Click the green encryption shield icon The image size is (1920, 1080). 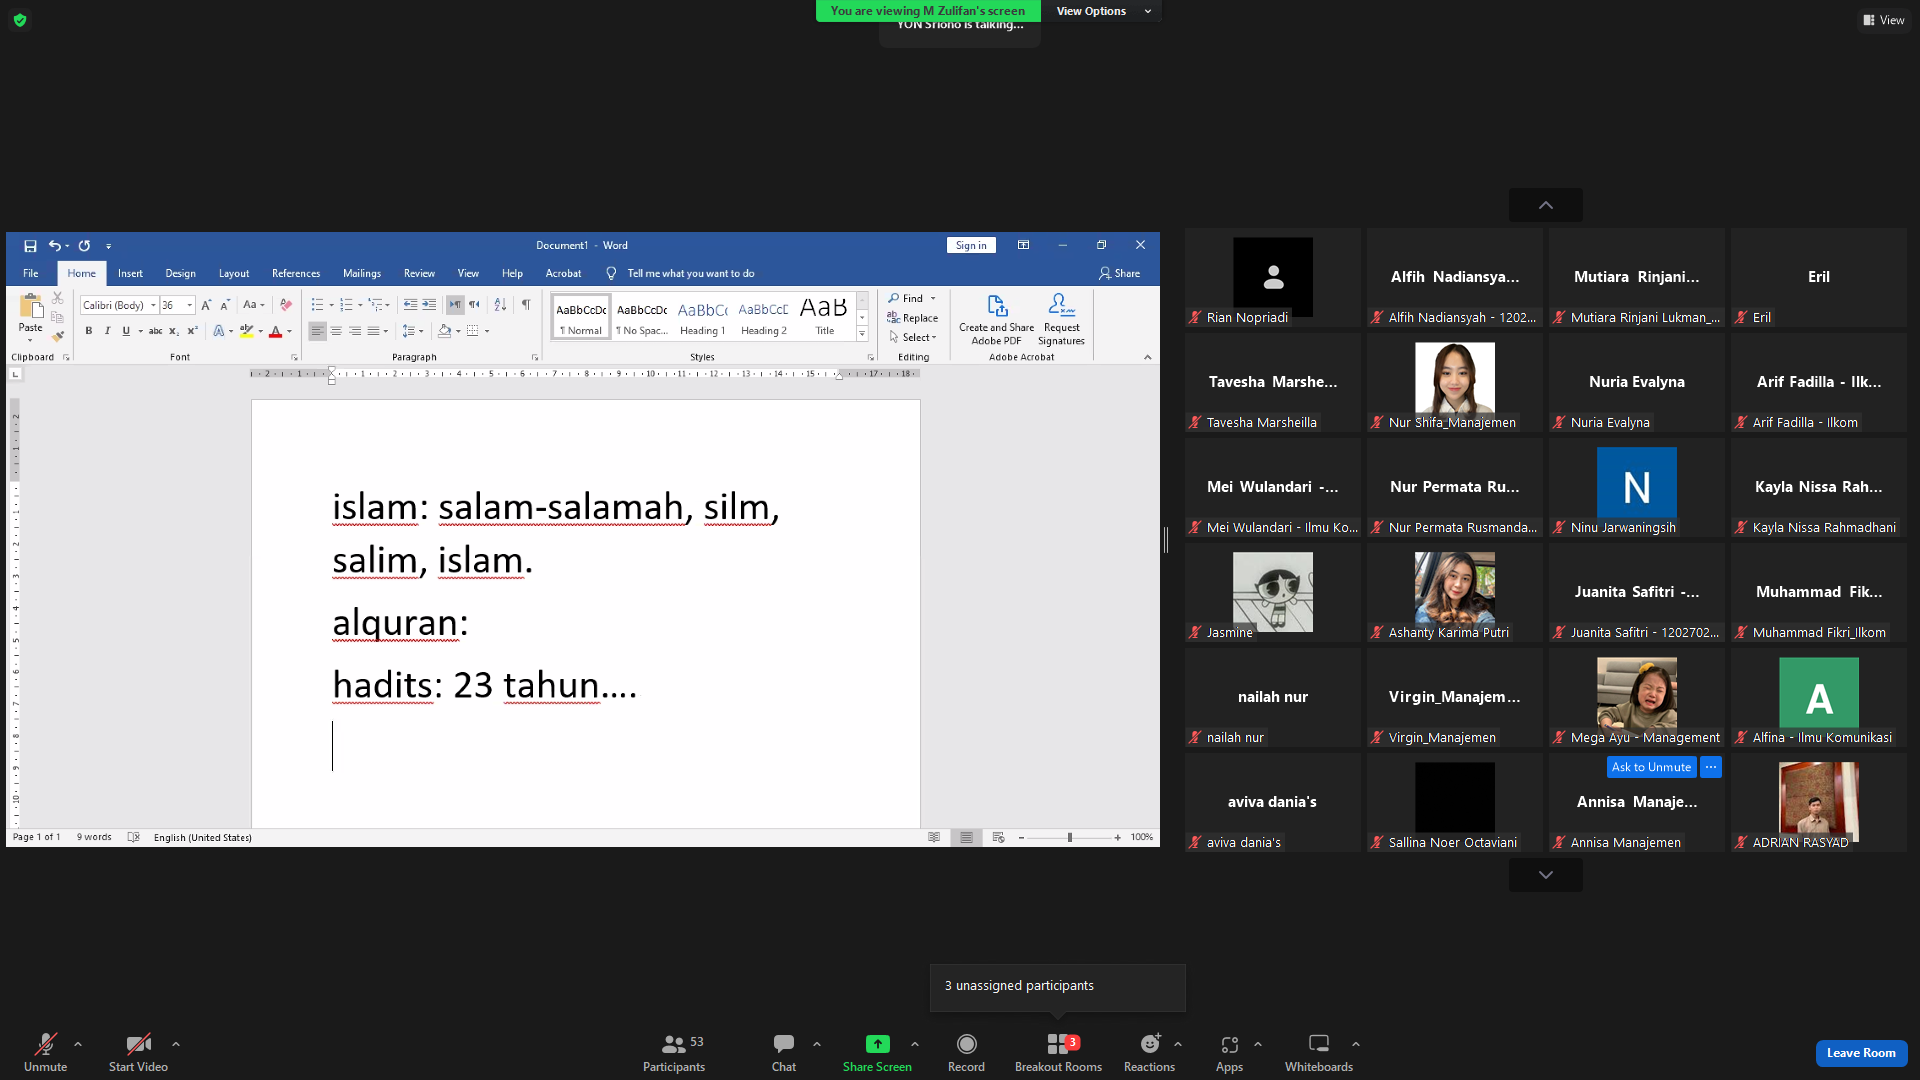20,20
